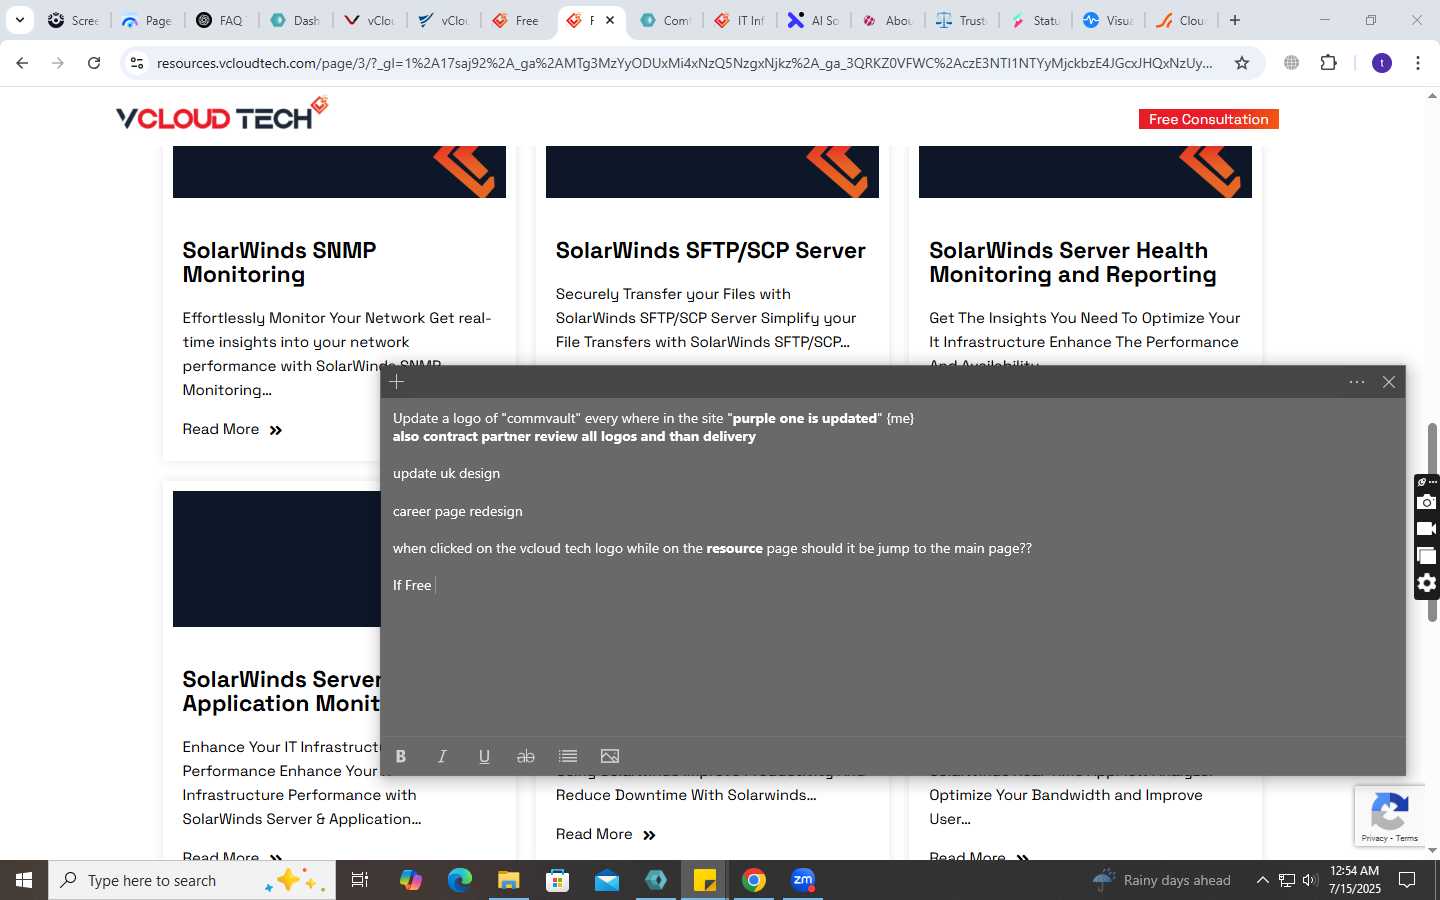Open Microsoft Edge from the taskbar
The width and height of the screenshot is (1440, 900).
[459, 880]
